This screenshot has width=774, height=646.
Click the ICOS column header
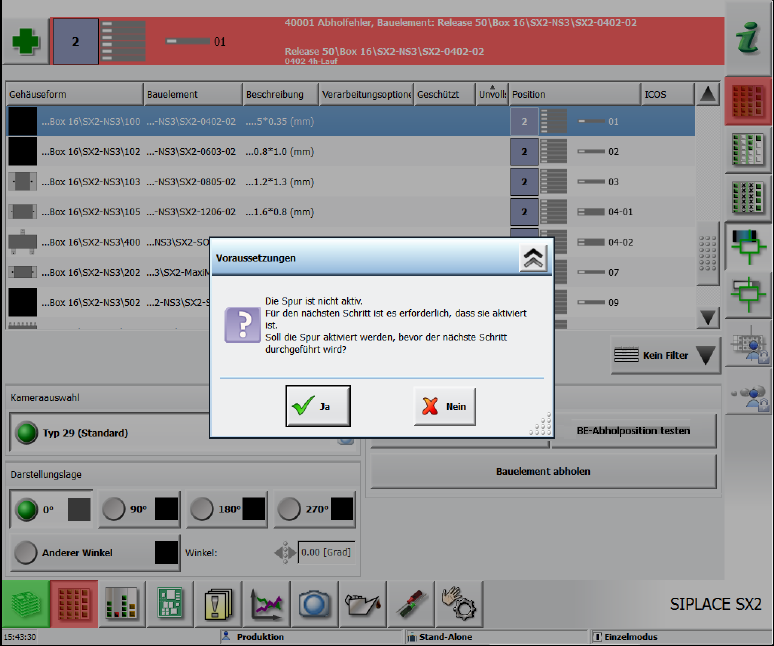[x=667, y=94]
